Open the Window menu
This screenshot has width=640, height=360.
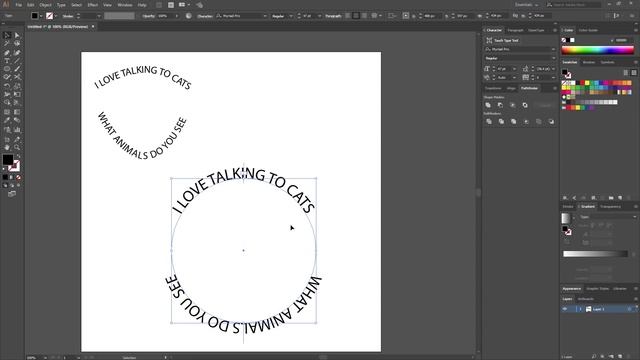(x=125, y=5)
